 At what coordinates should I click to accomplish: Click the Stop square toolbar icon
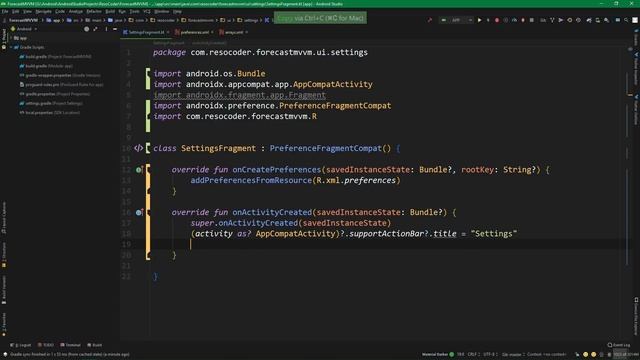[531, 20]
